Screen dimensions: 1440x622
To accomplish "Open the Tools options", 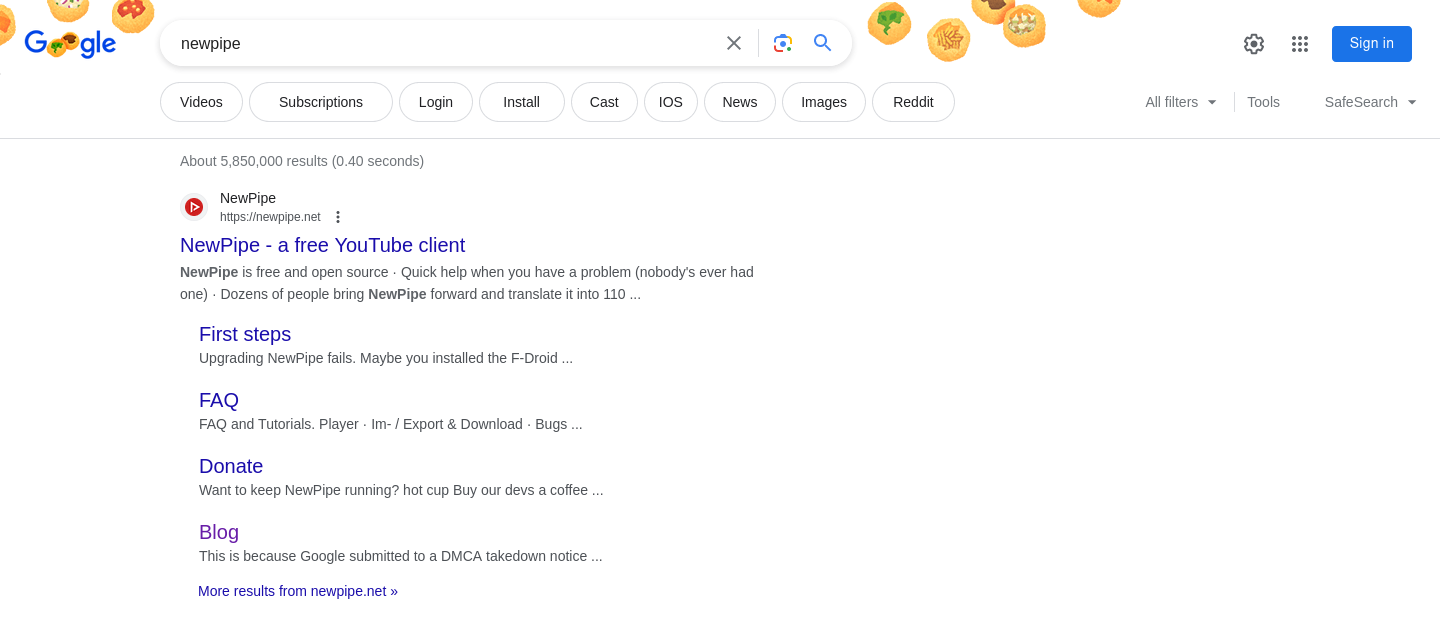I will pos(1263,102).
